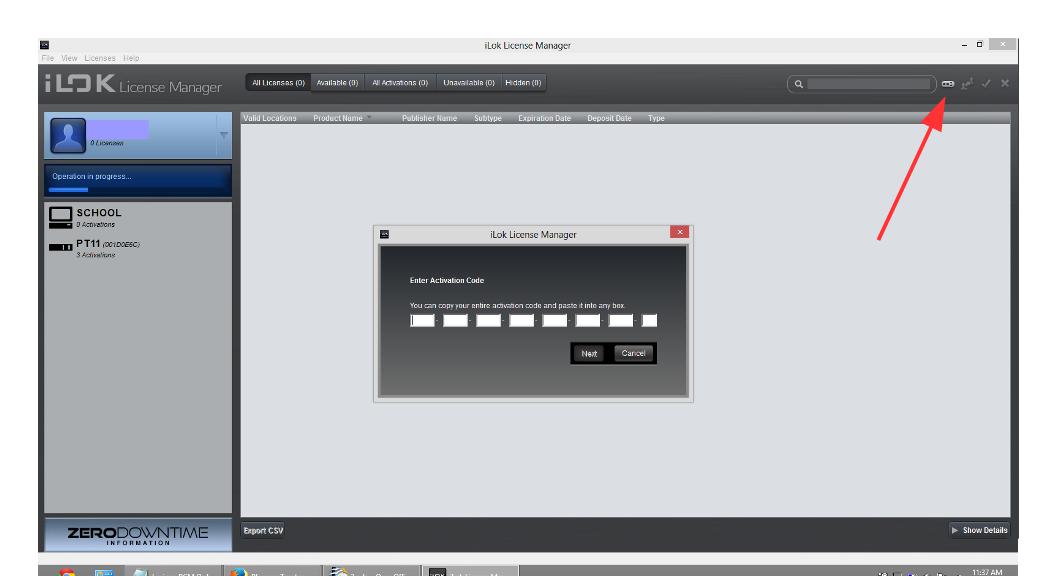Sort by the Type column
1056x576 pixels.
[656, 118]
